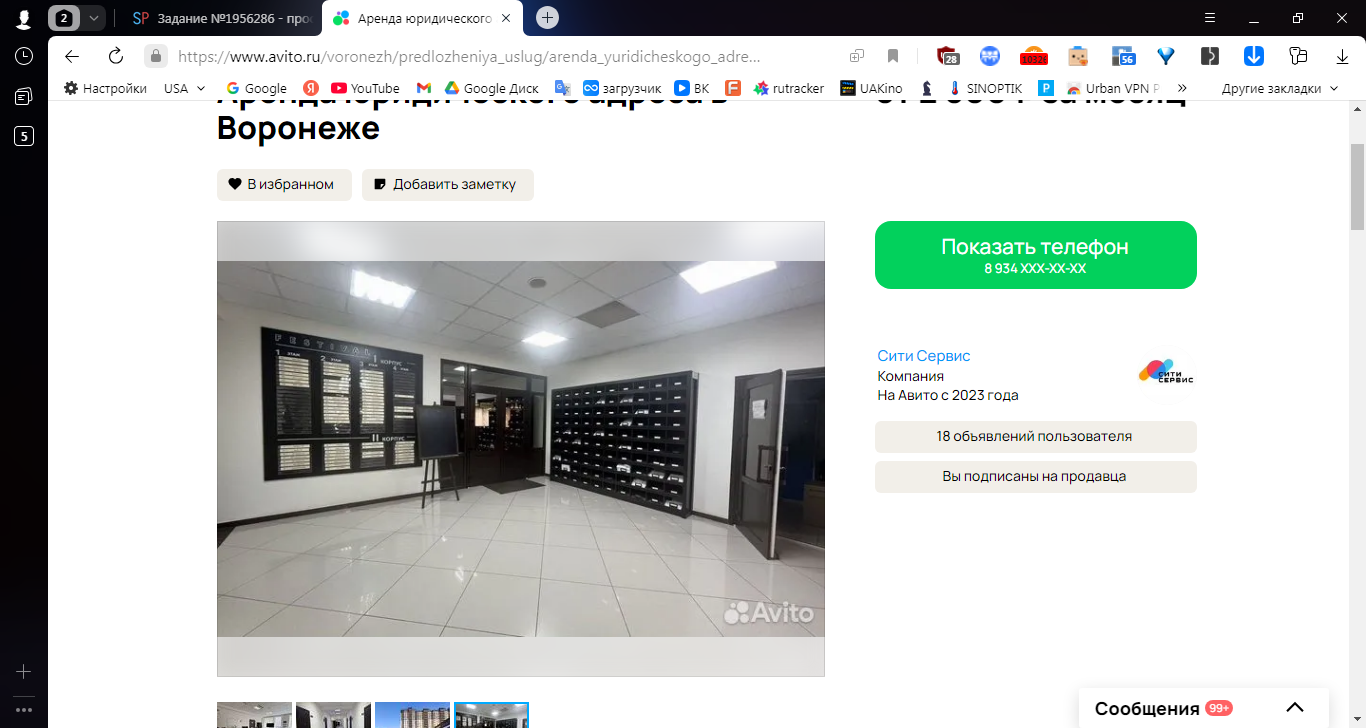Expand the USA bookmarks folder
This screenshot has height=728, width=1366.
pos(184,88)
